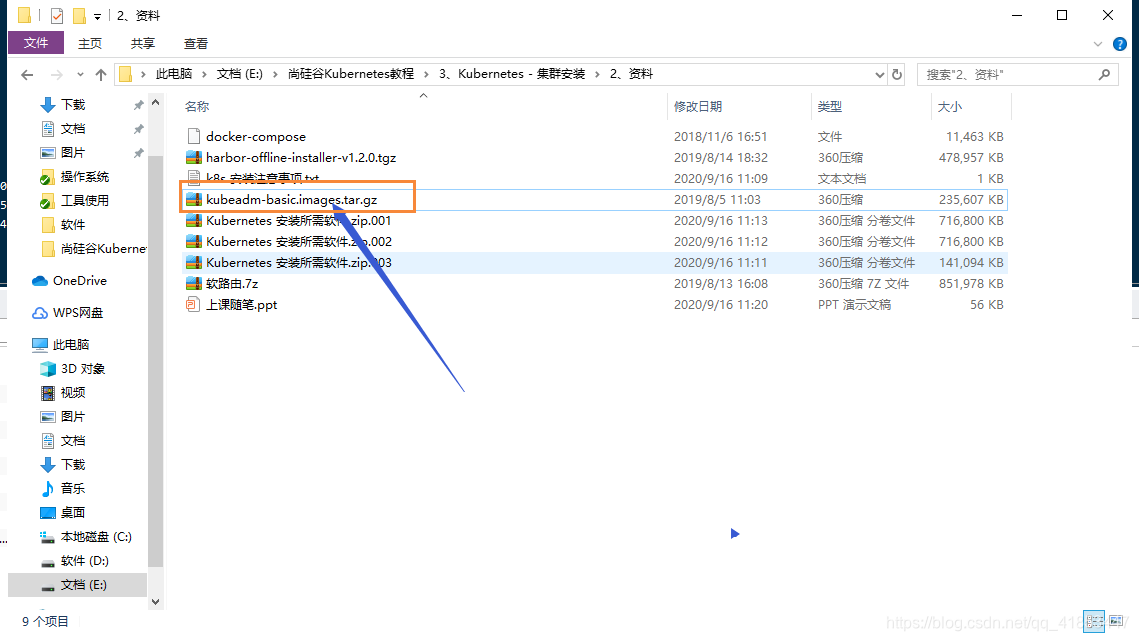Open Help via the blue question mark icon

1119,43
